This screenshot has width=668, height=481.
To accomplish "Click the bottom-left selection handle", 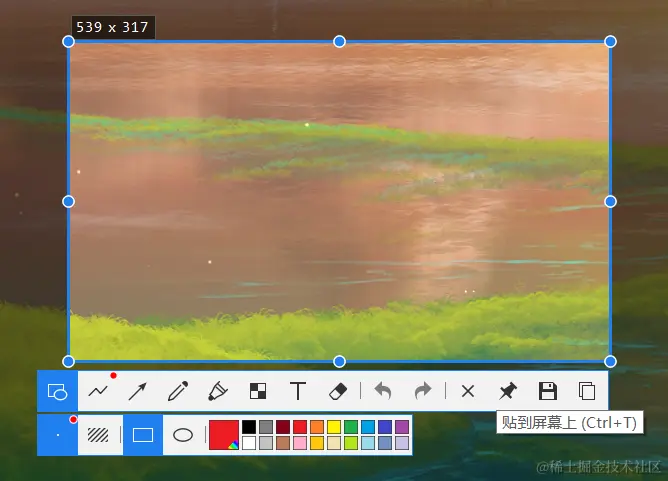I will coord(68,362).
